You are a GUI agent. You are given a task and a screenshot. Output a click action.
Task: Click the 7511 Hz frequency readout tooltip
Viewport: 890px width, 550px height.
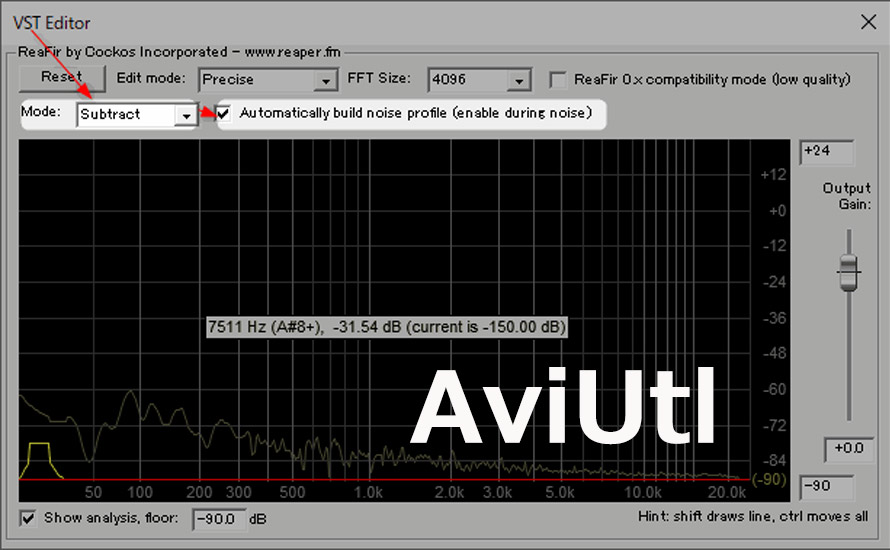point(387,327)
